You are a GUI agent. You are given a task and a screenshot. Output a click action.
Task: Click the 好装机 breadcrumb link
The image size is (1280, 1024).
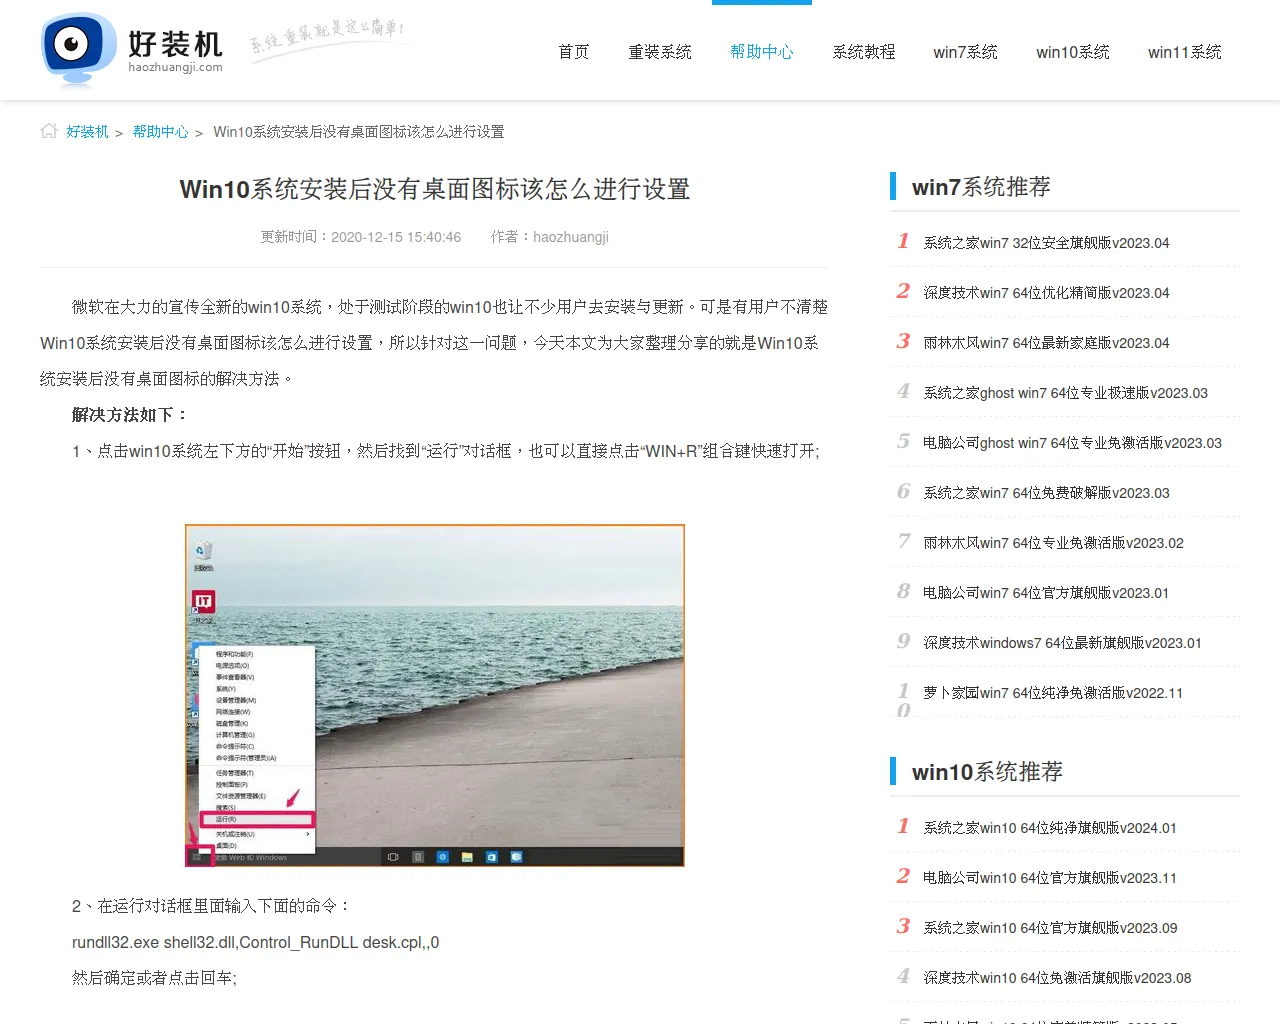click(87, 132)
